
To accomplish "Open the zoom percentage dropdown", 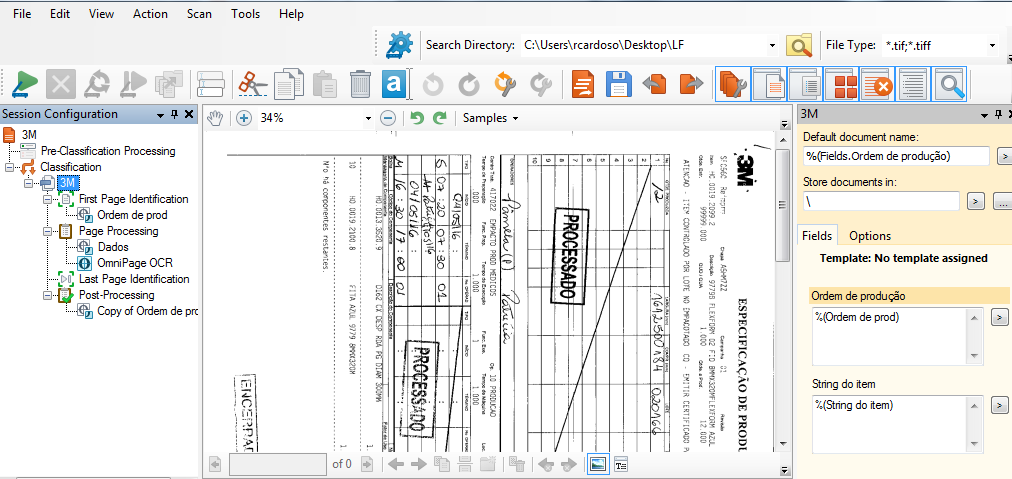I will [x=370, y=118].
